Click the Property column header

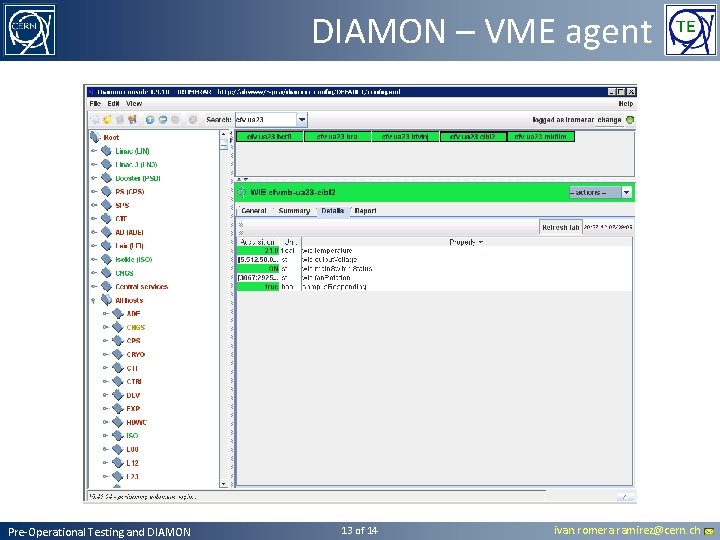(x=466, y=242)
